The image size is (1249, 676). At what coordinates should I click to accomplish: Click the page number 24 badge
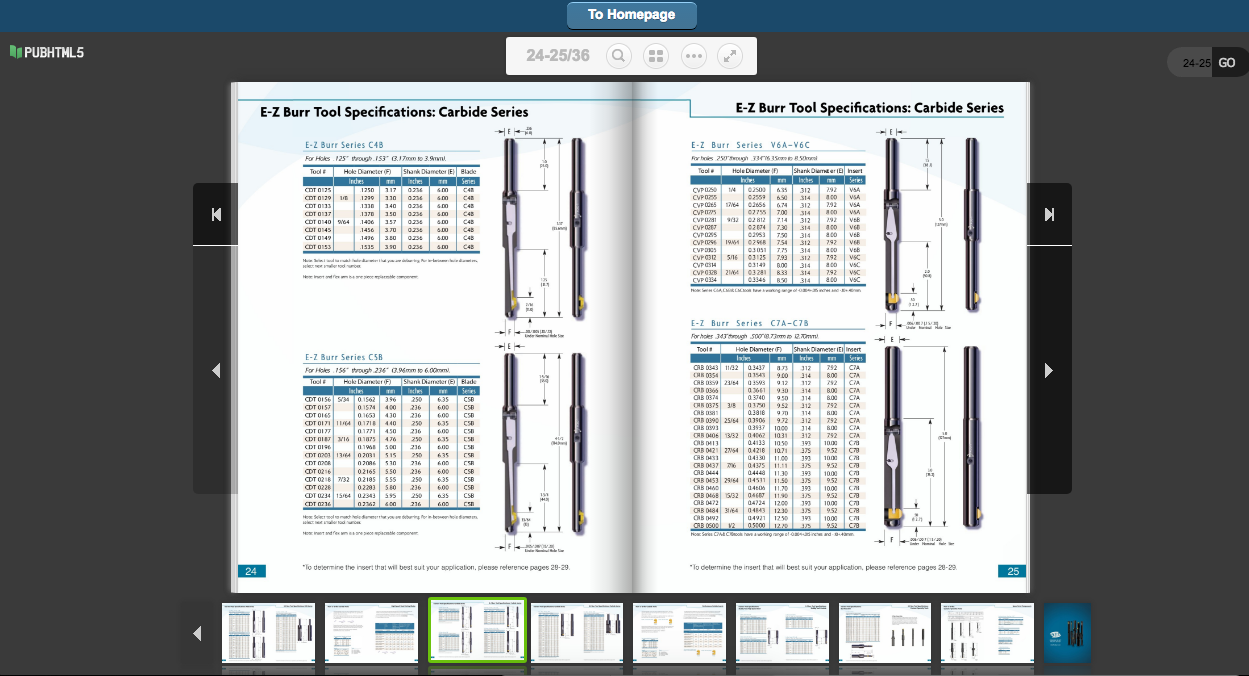251,571
